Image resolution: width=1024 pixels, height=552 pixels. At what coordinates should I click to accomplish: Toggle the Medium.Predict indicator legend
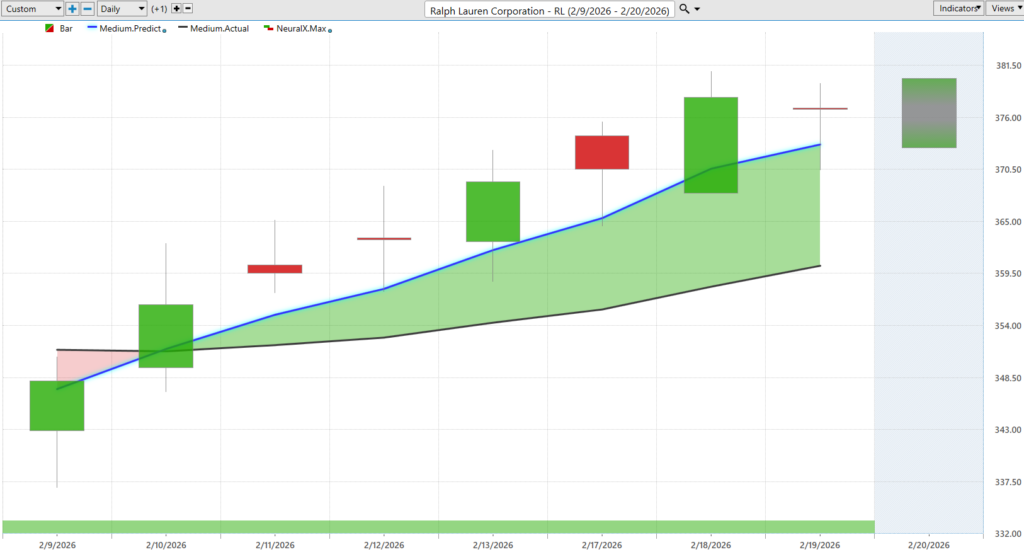pos(125,29)
